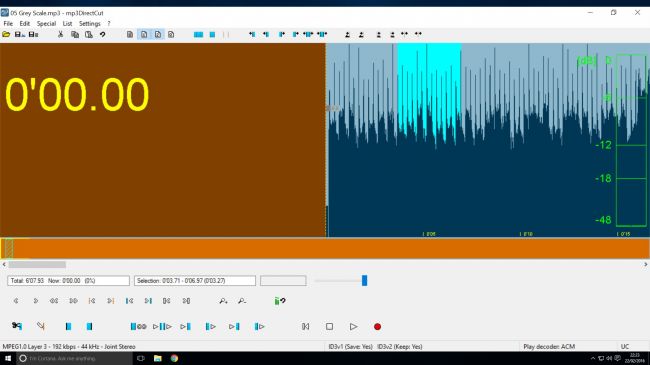Click the Open file folder icon
The width and height of the screenshot is (650, 365).
[6, 34]
